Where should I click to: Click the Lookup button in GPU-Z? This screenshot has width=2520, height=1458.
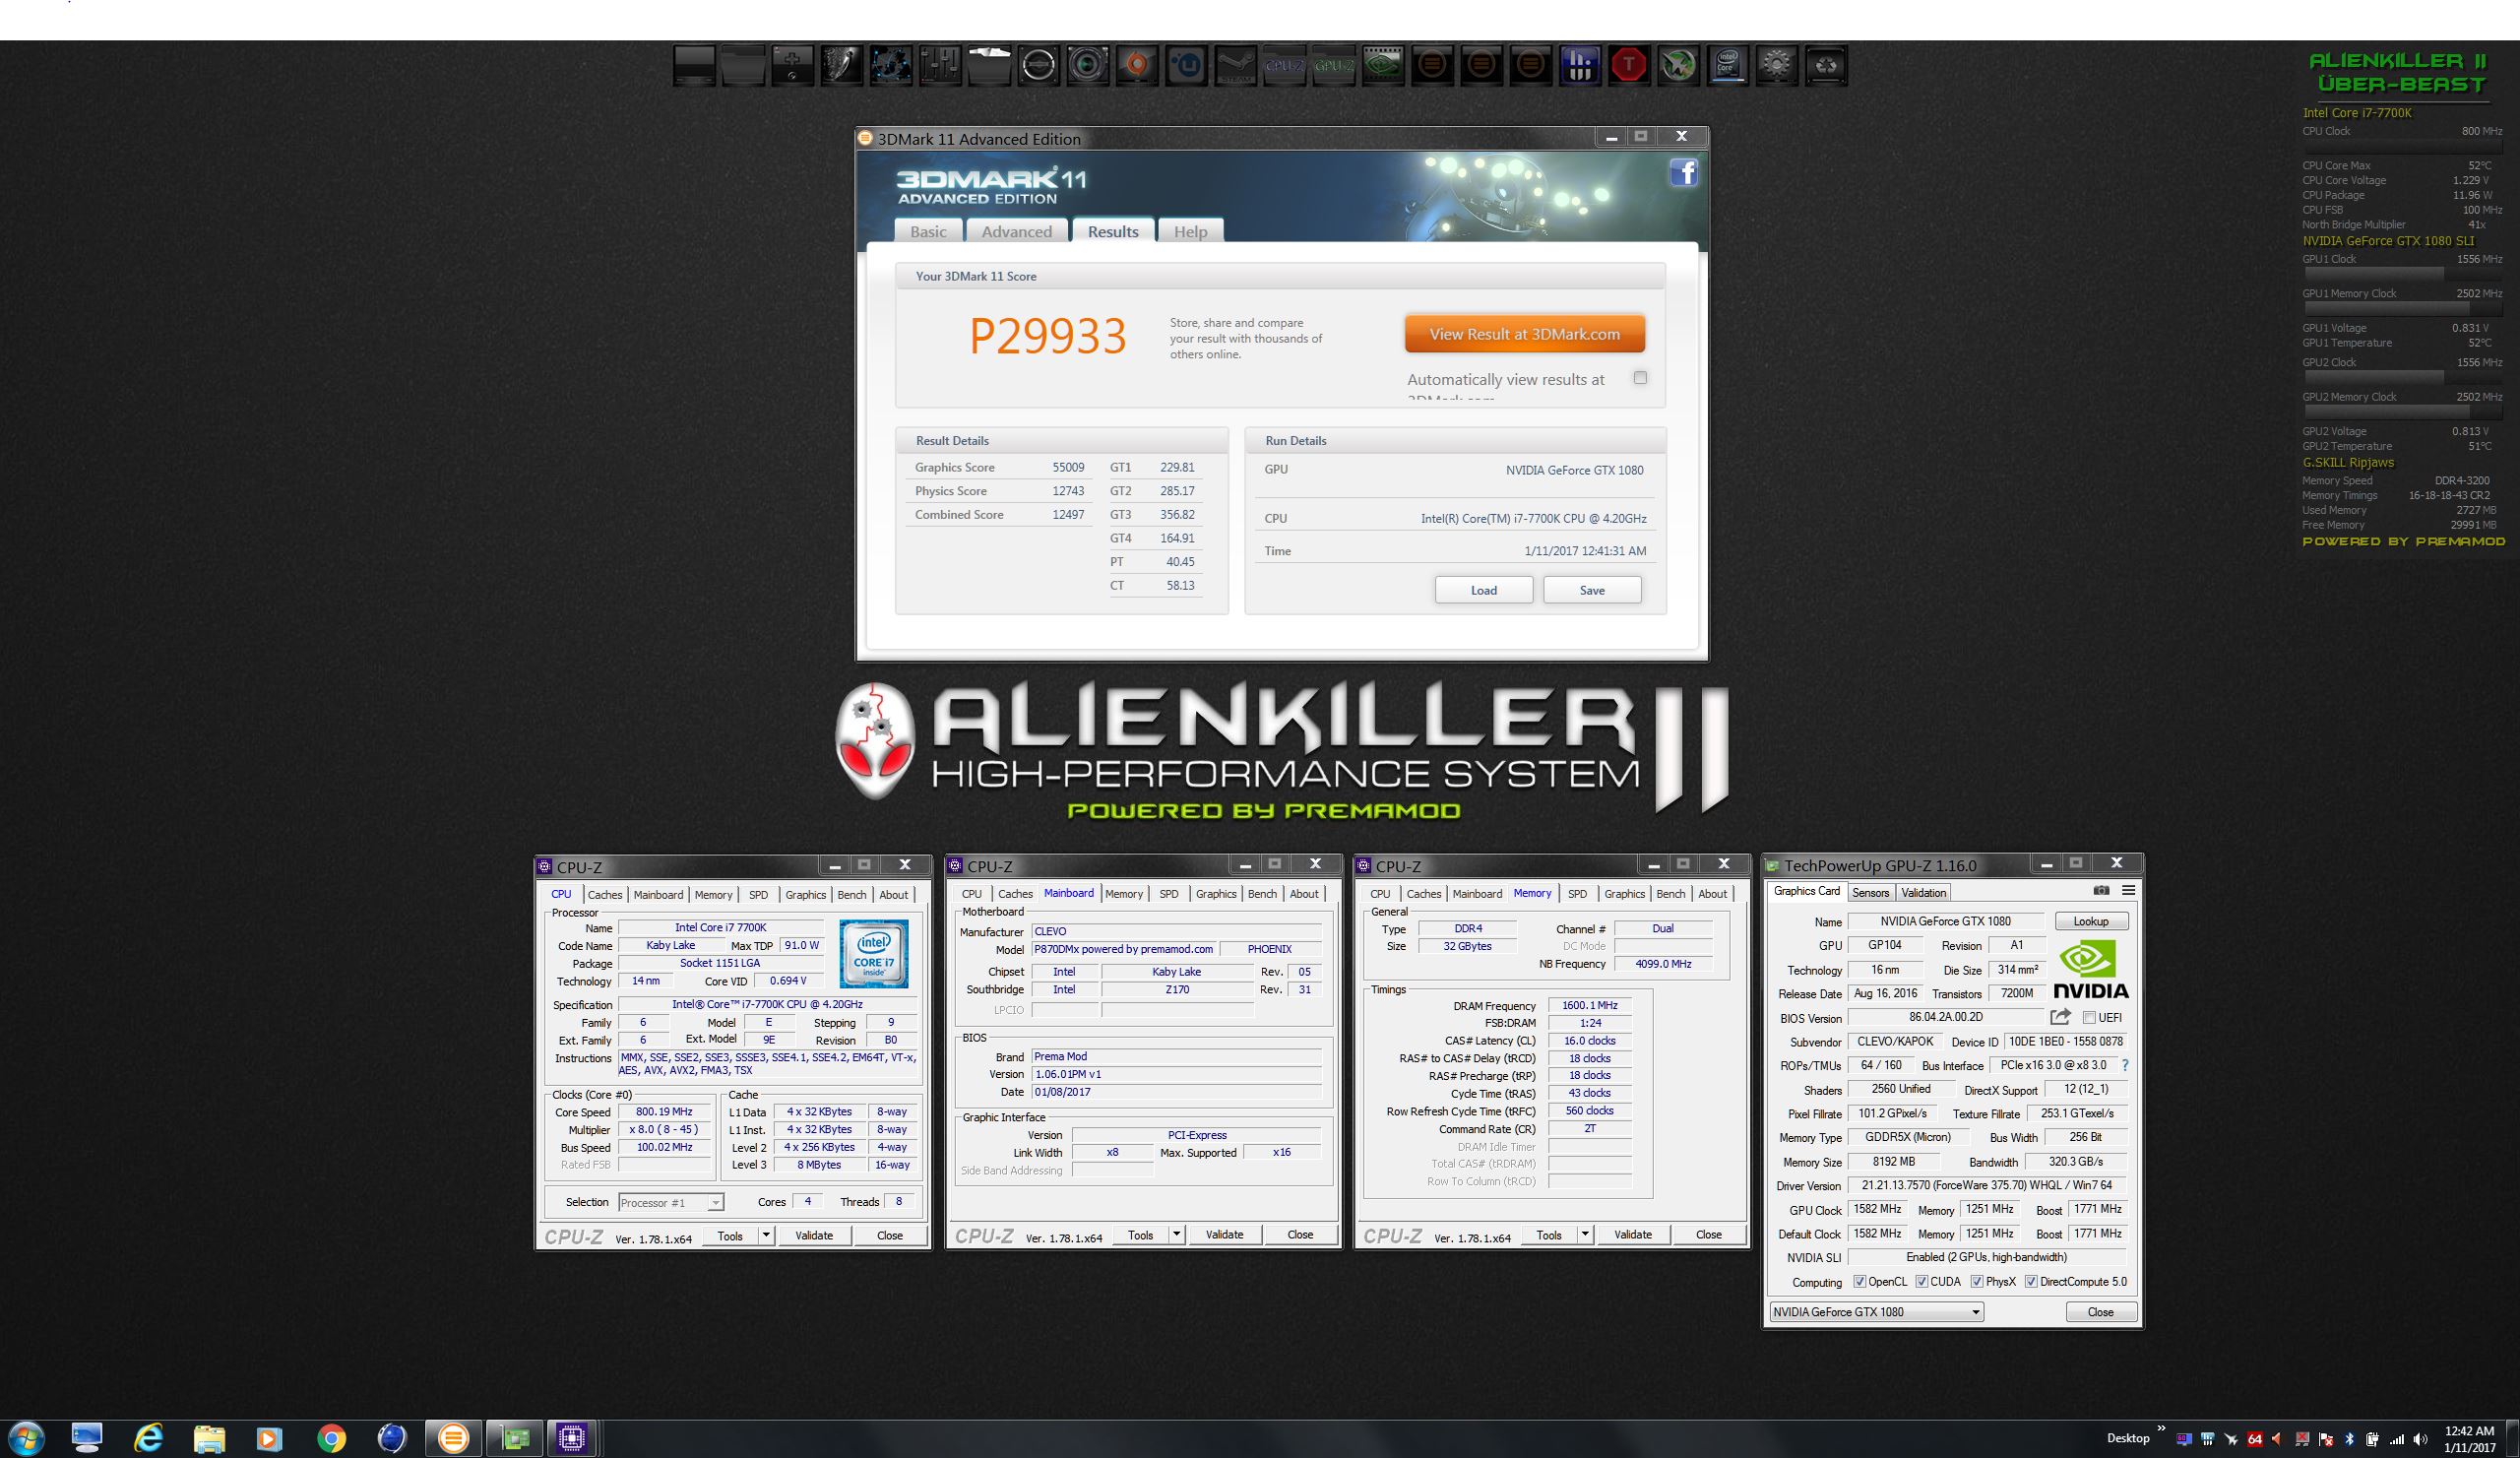pos(2091,921)
